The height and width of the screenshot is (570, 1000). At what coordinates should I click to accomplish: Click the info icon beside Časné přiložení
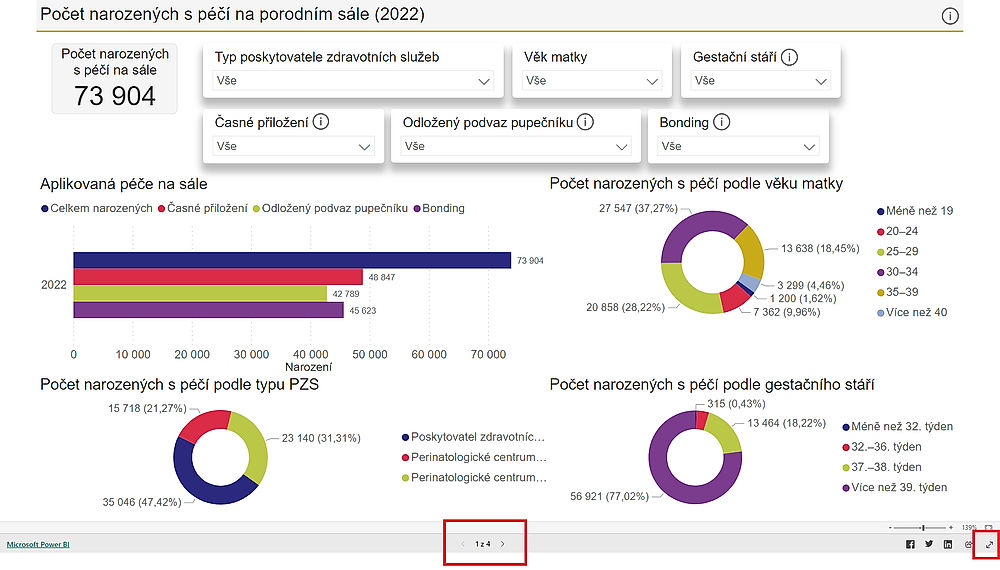click(321, 122)
